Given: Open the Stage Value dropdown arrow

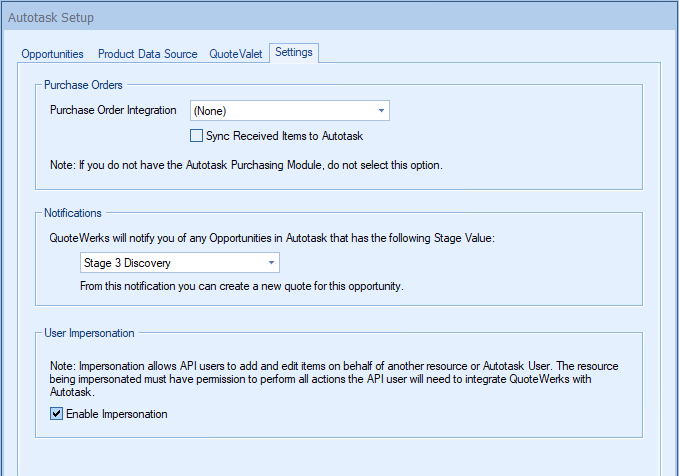Looking at the screenshot, I should (x=271, y=263).
